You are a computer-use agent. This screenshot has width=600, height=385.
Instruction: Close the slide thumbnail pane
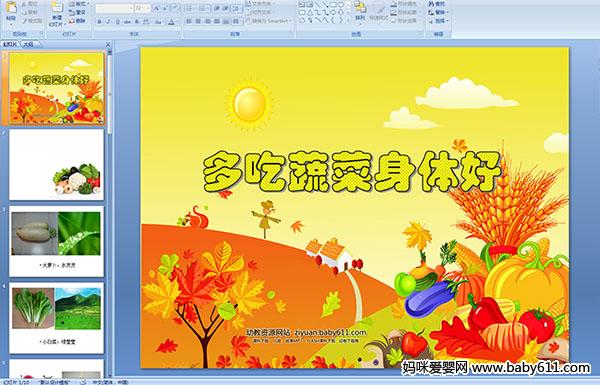click(x=108, y=45)
